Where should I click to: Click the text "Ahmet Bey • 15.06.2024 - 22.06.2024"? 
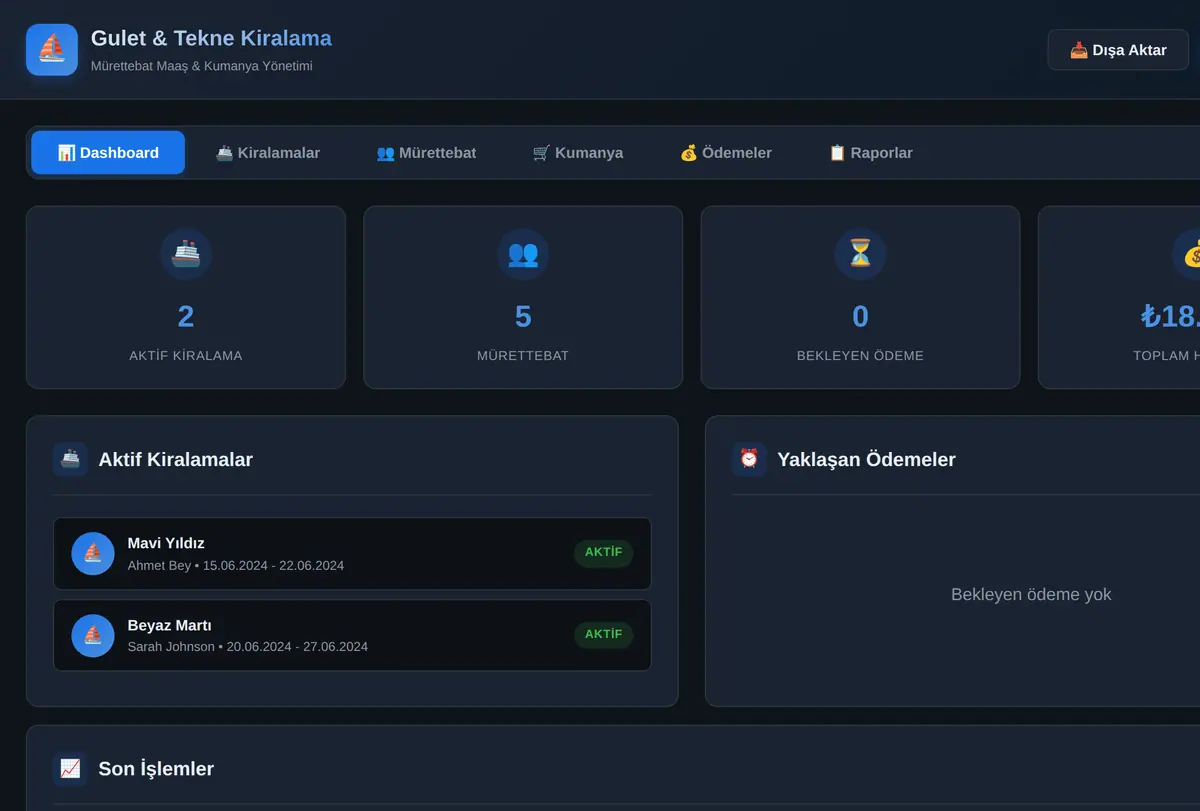click(x=236, y=566)
